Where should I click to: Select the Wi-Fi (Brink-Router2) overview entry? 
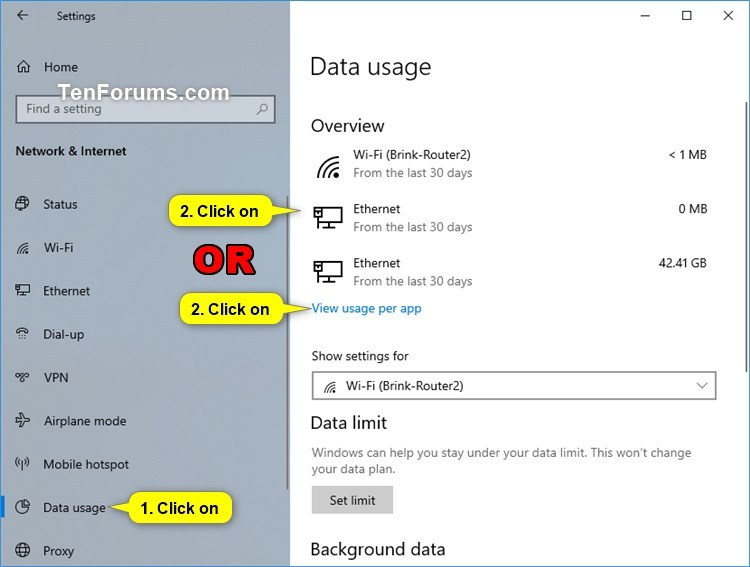point(511,164)
